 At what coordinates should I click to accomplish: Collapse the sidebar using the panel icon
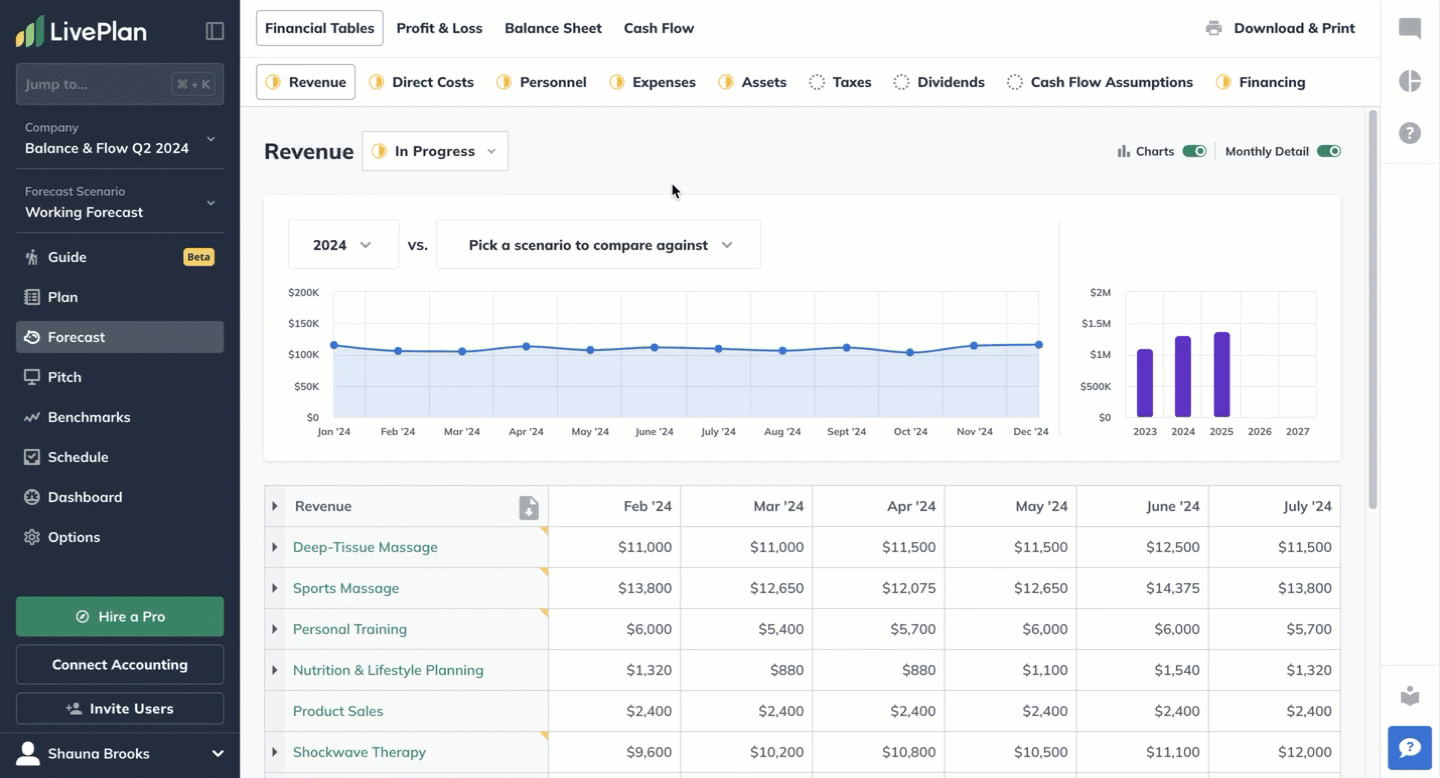pos(215,31)
